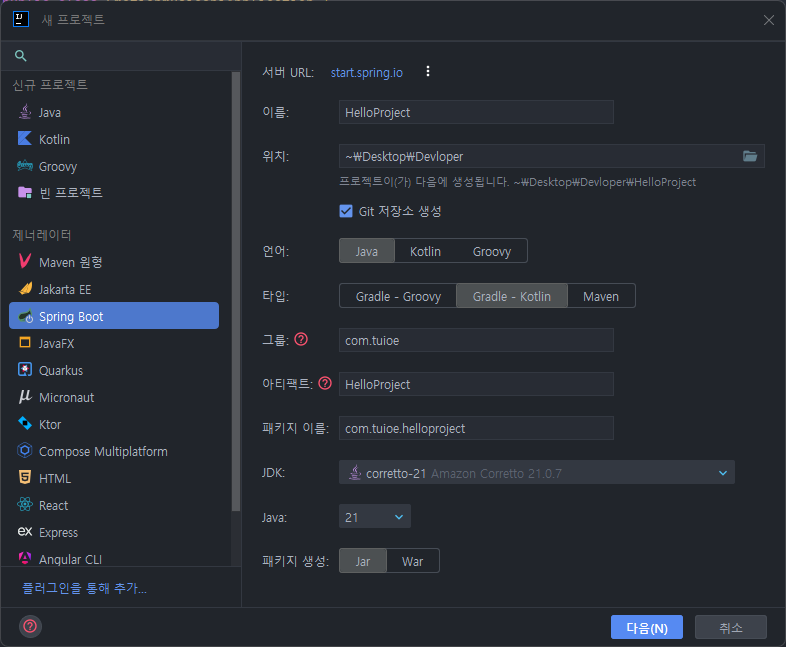786x647 pixels.
Task: Choose Gradle - Kotlin build type
Action: 512,296
